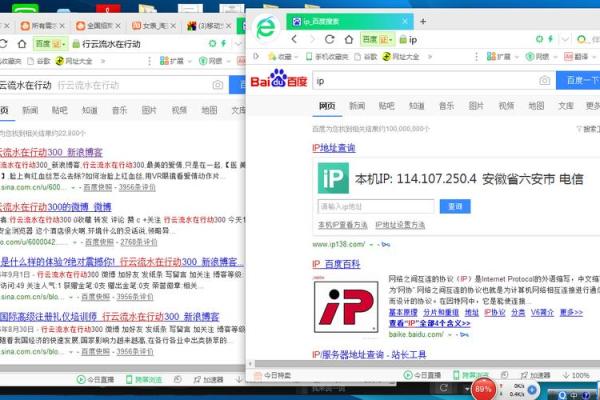Select 新闻 tab in left Baidu window
The height and width of the screenshot is (400, 600).
coord(30,111)
